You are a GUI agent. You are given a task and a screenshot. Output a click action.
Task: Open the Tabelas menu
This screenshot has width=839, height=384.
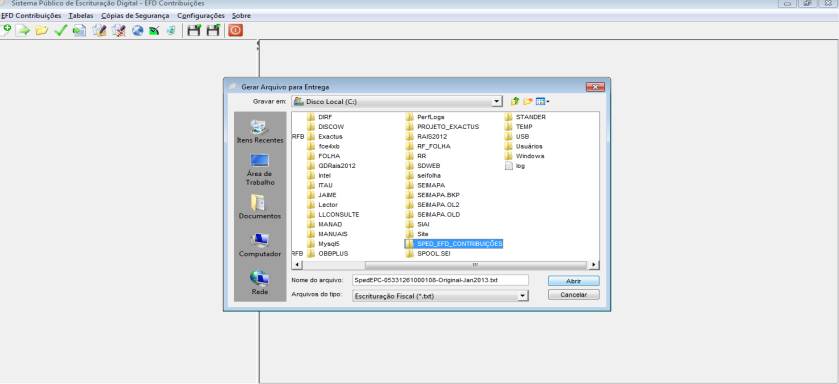81,16
